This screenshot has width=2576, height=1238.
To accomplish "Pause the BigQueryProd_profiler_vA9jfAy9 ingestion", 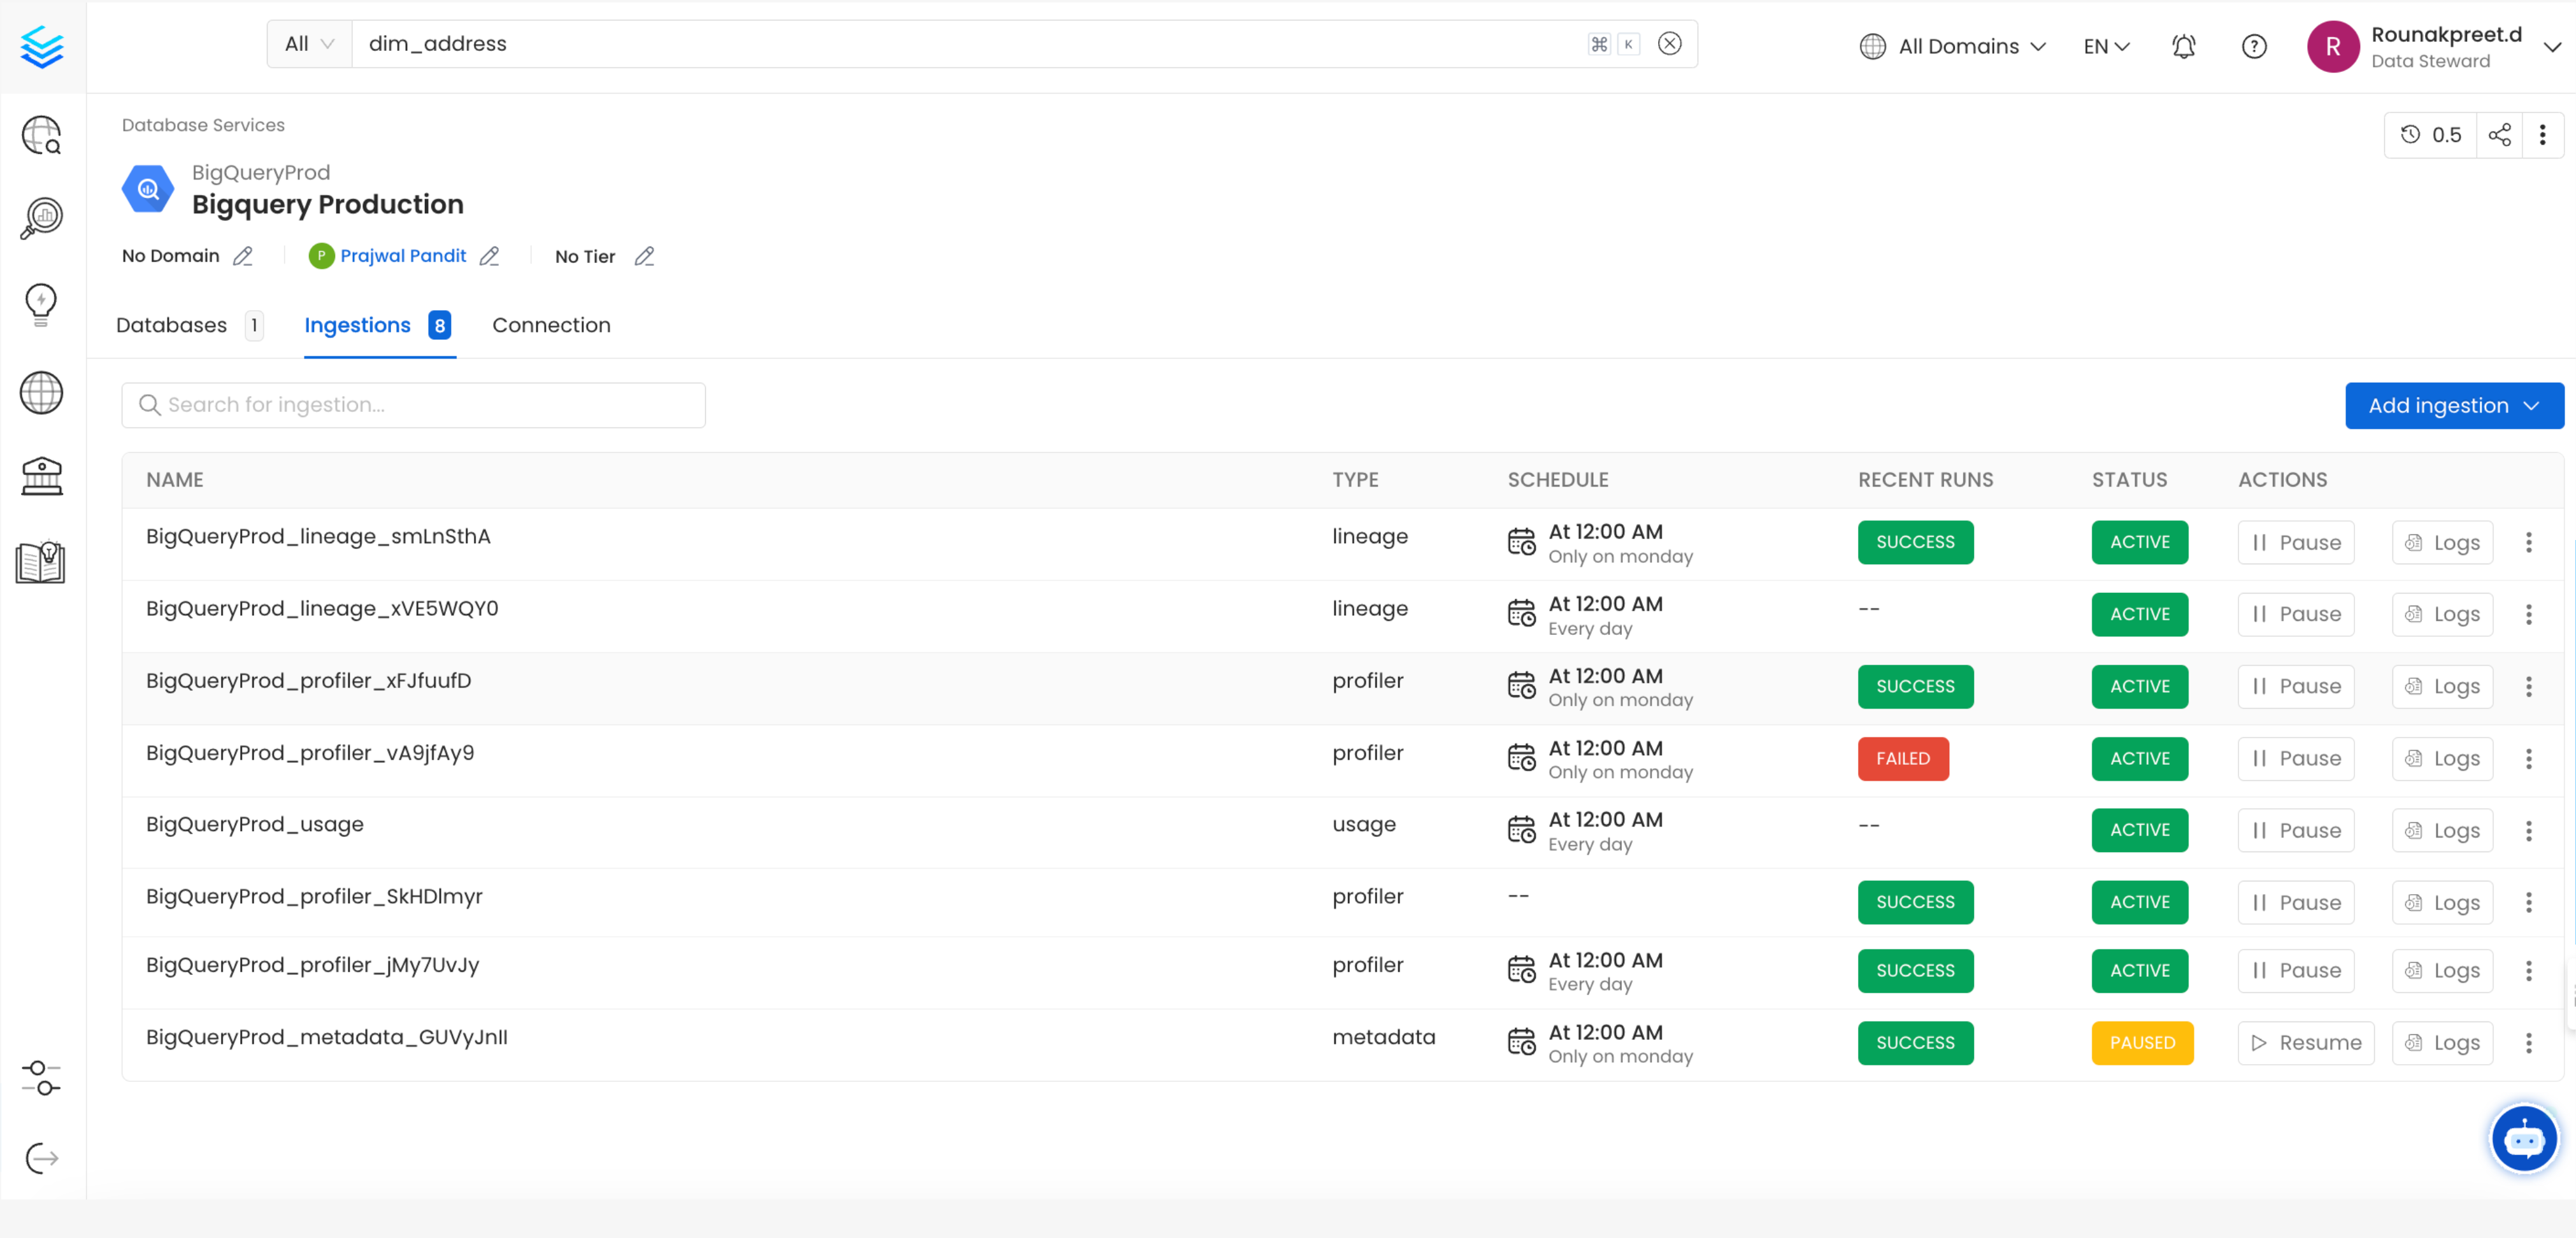I will [2296, 758].
